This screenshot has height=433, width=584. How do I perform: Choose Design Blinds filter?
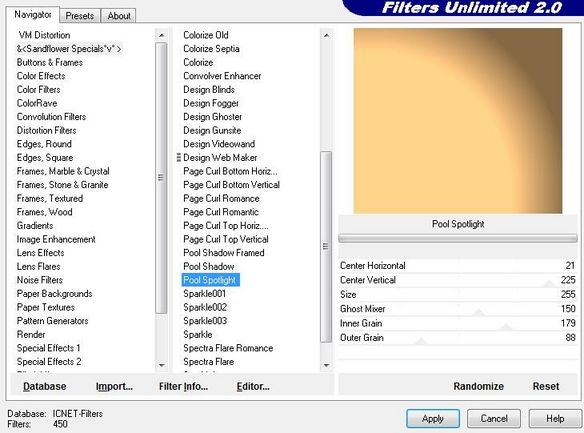point(209,89)
